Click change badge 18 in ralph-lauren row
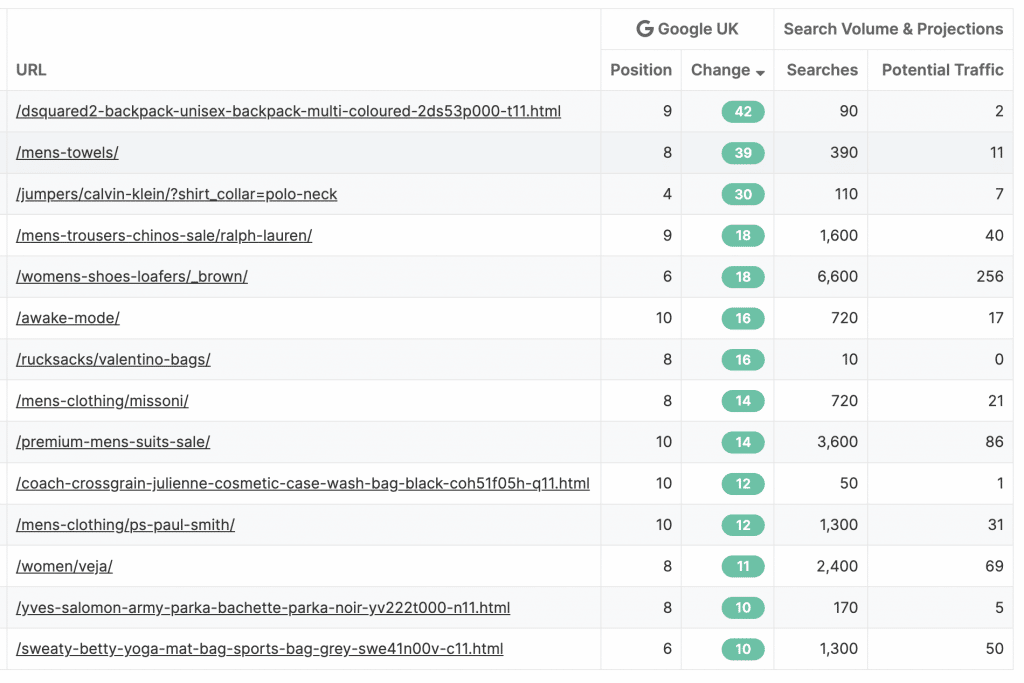This screenshot has height=683, width=1024. (743, 236)
